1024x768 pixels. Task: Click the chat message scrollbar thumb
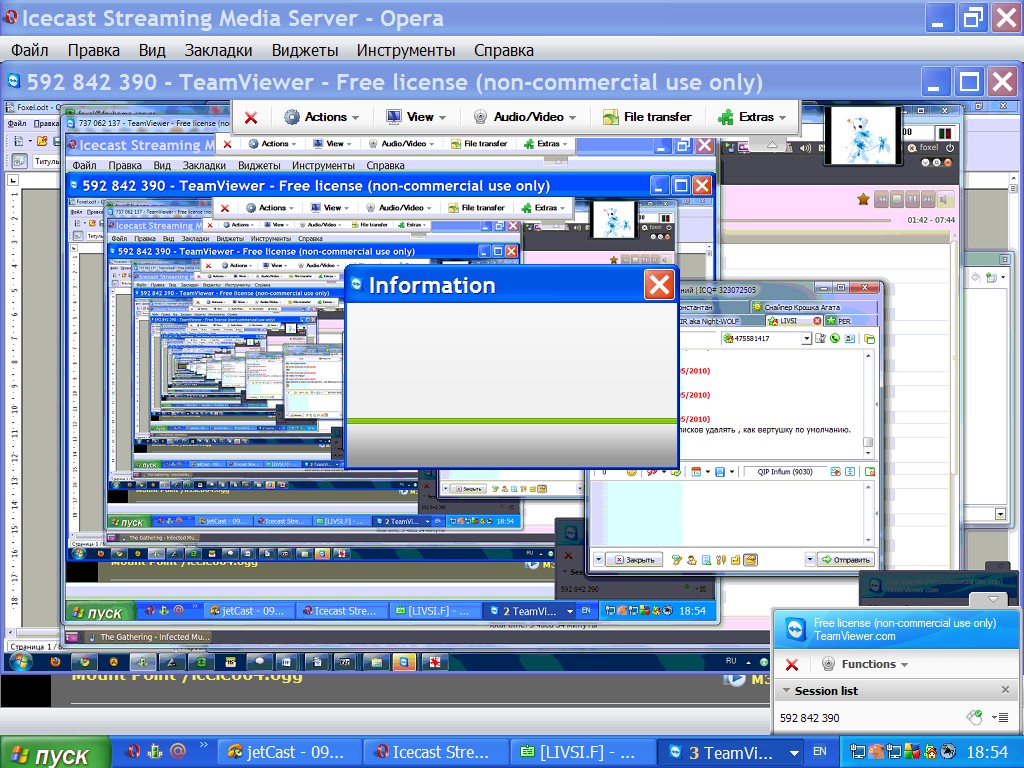868,442
